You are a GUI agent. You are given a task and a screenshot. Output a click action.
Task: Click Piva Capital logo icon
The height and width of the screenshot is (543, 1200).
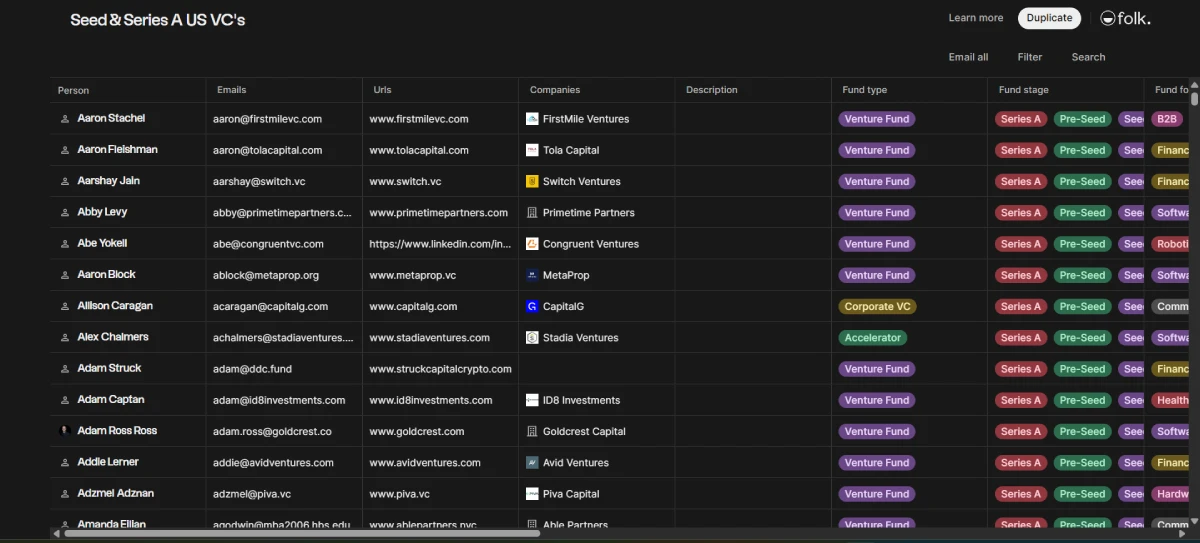tap(532, 494)
